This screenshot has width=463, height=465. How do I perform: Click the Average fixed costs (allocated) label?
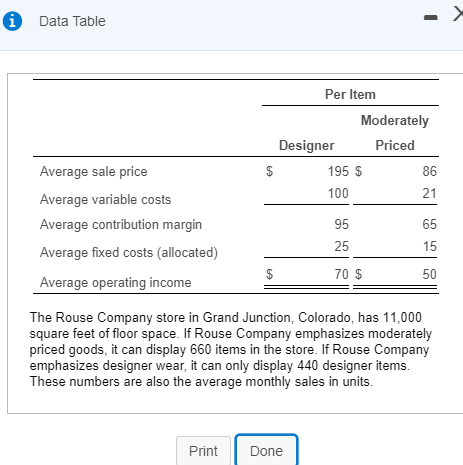click(129, 252)
